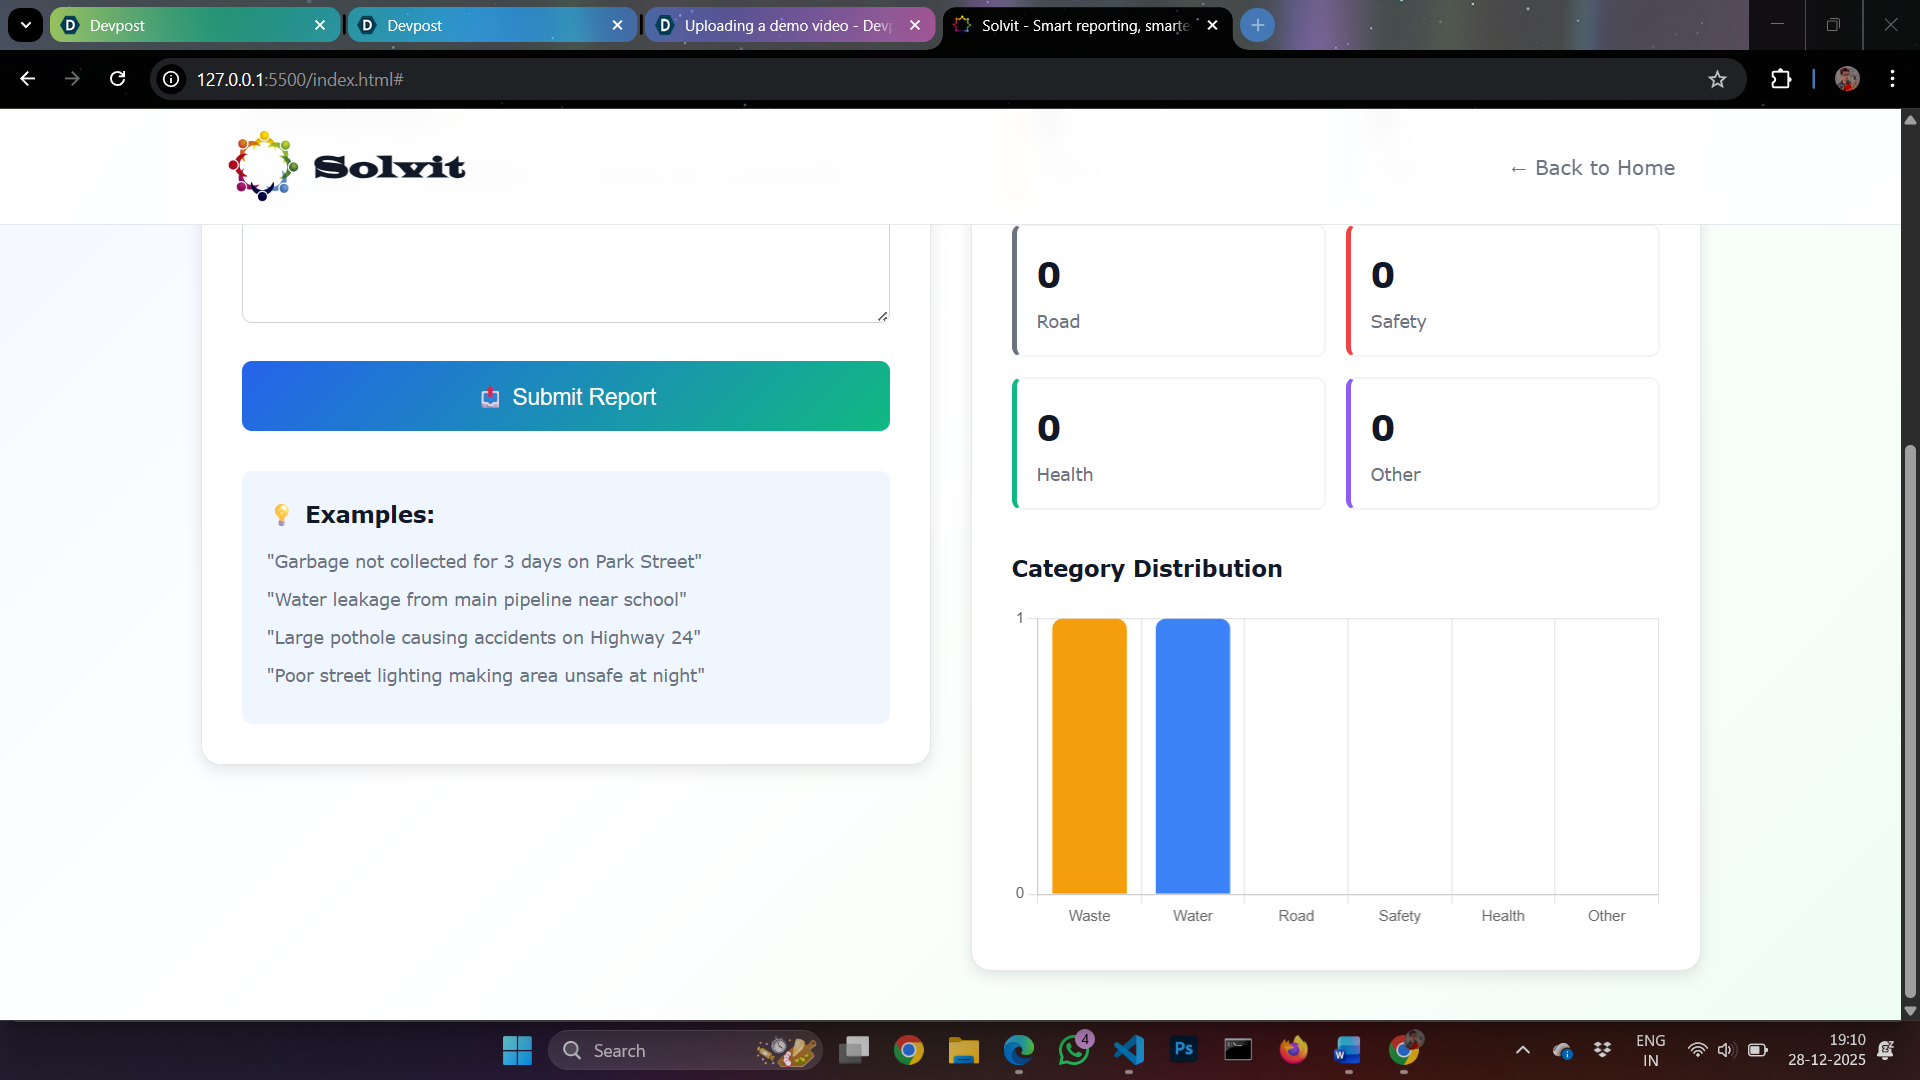Open Microsoft Edge from taskbar
Image resolution: width=1920 pixels, height=1080 pixels.
click(1018, 1050)
